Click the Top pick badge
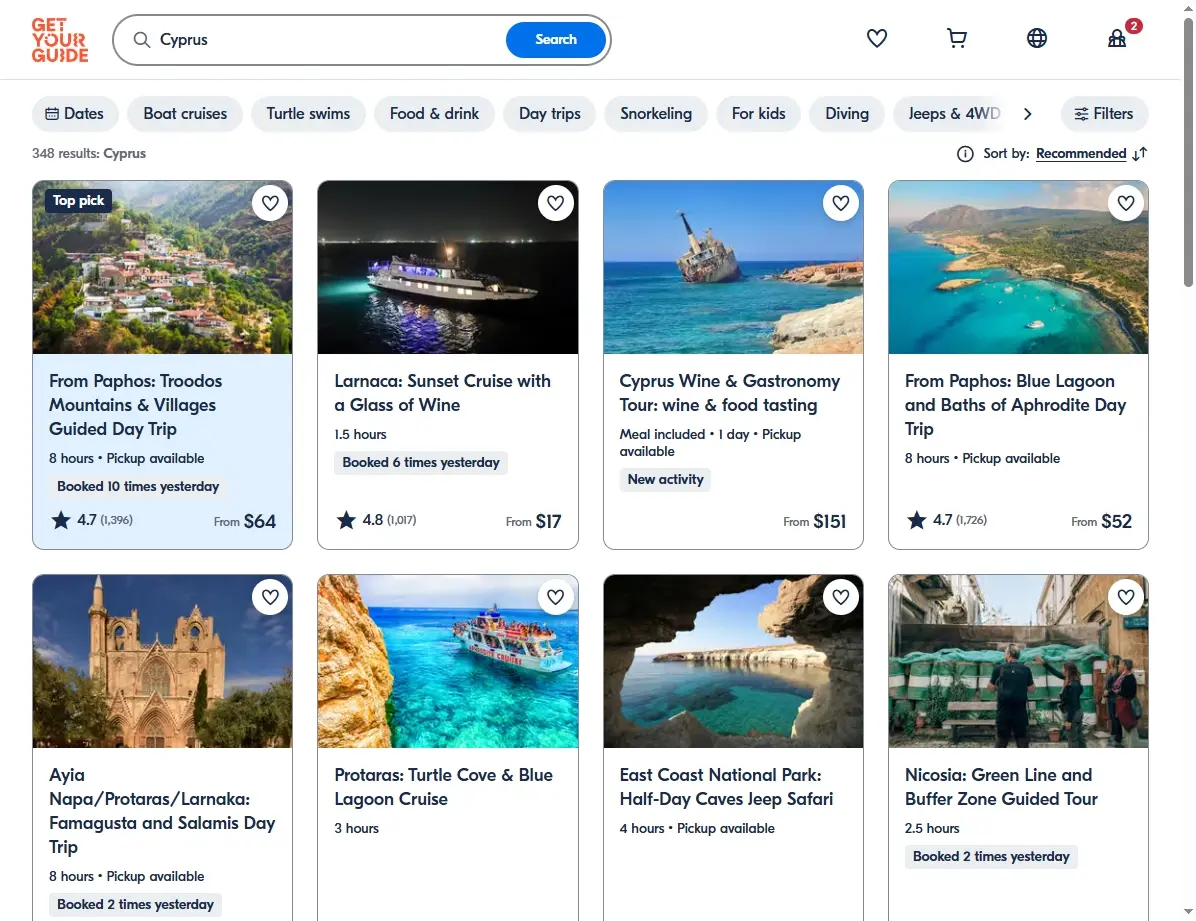Screen dimensions: 1196x921 click(x=79, y=201)
